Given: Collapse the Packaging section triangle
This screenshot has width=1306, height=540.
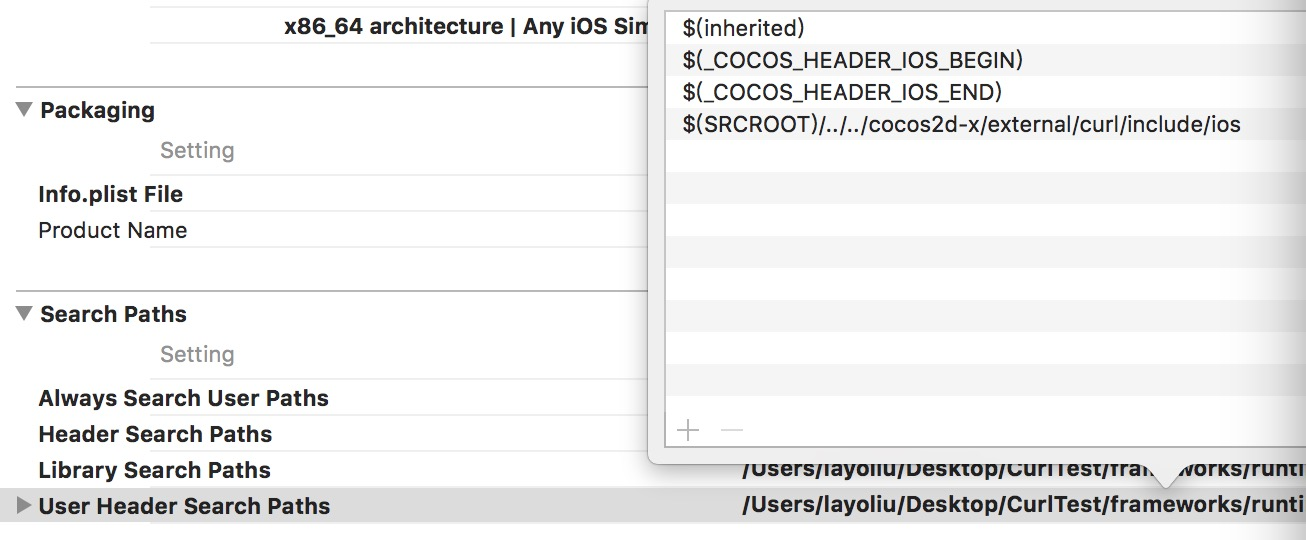Looking at the screenshot, I should (24, 110).
